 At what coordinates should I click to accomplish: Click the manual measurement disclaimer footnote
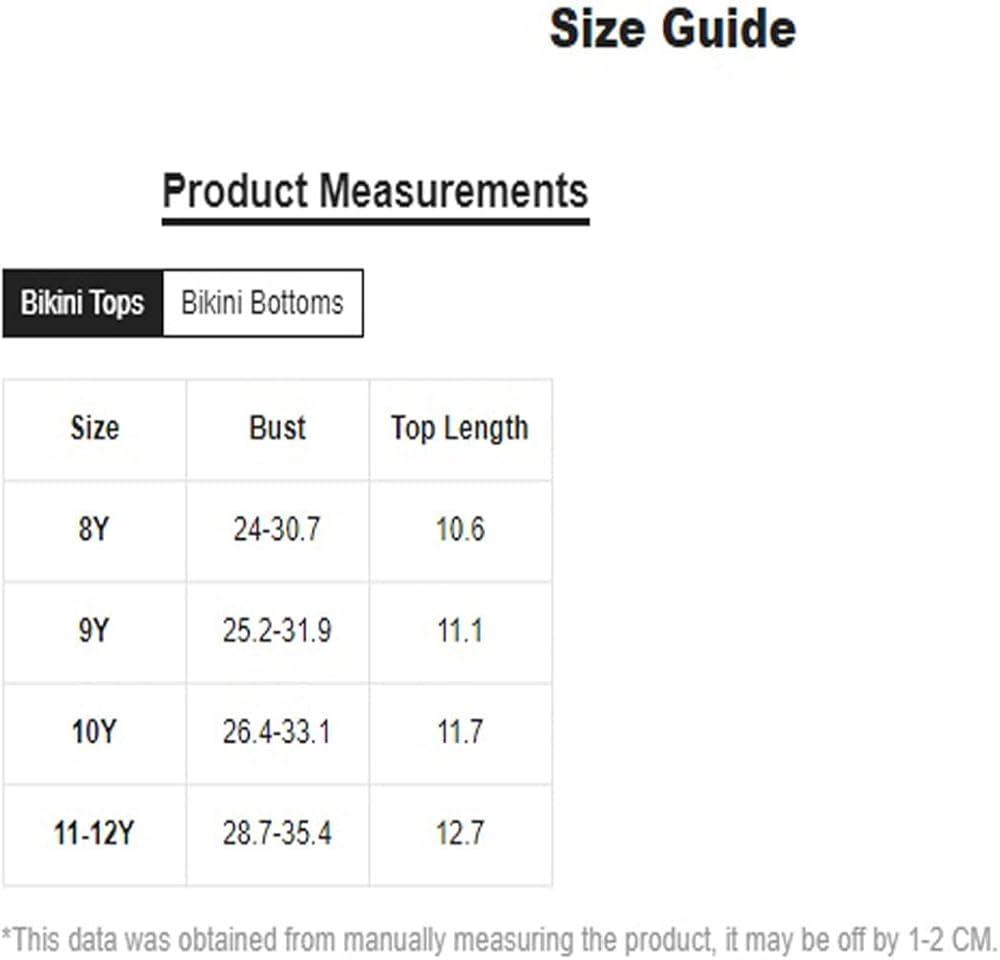click(x=498, y=940)
